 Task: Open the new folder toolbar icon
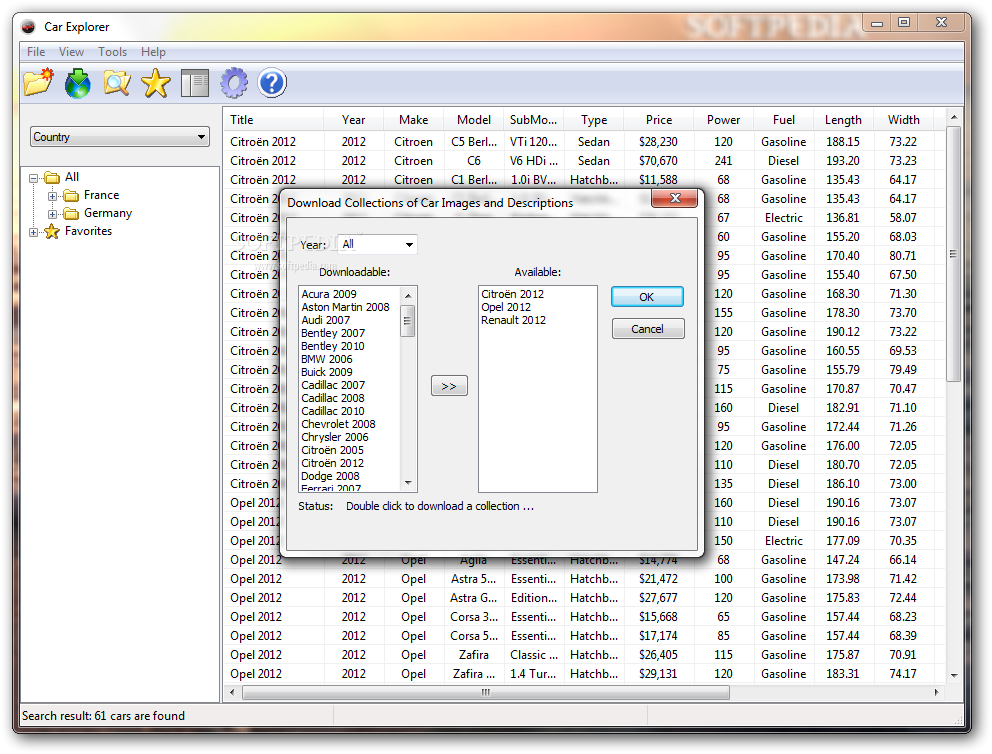[x=39, y=83]
